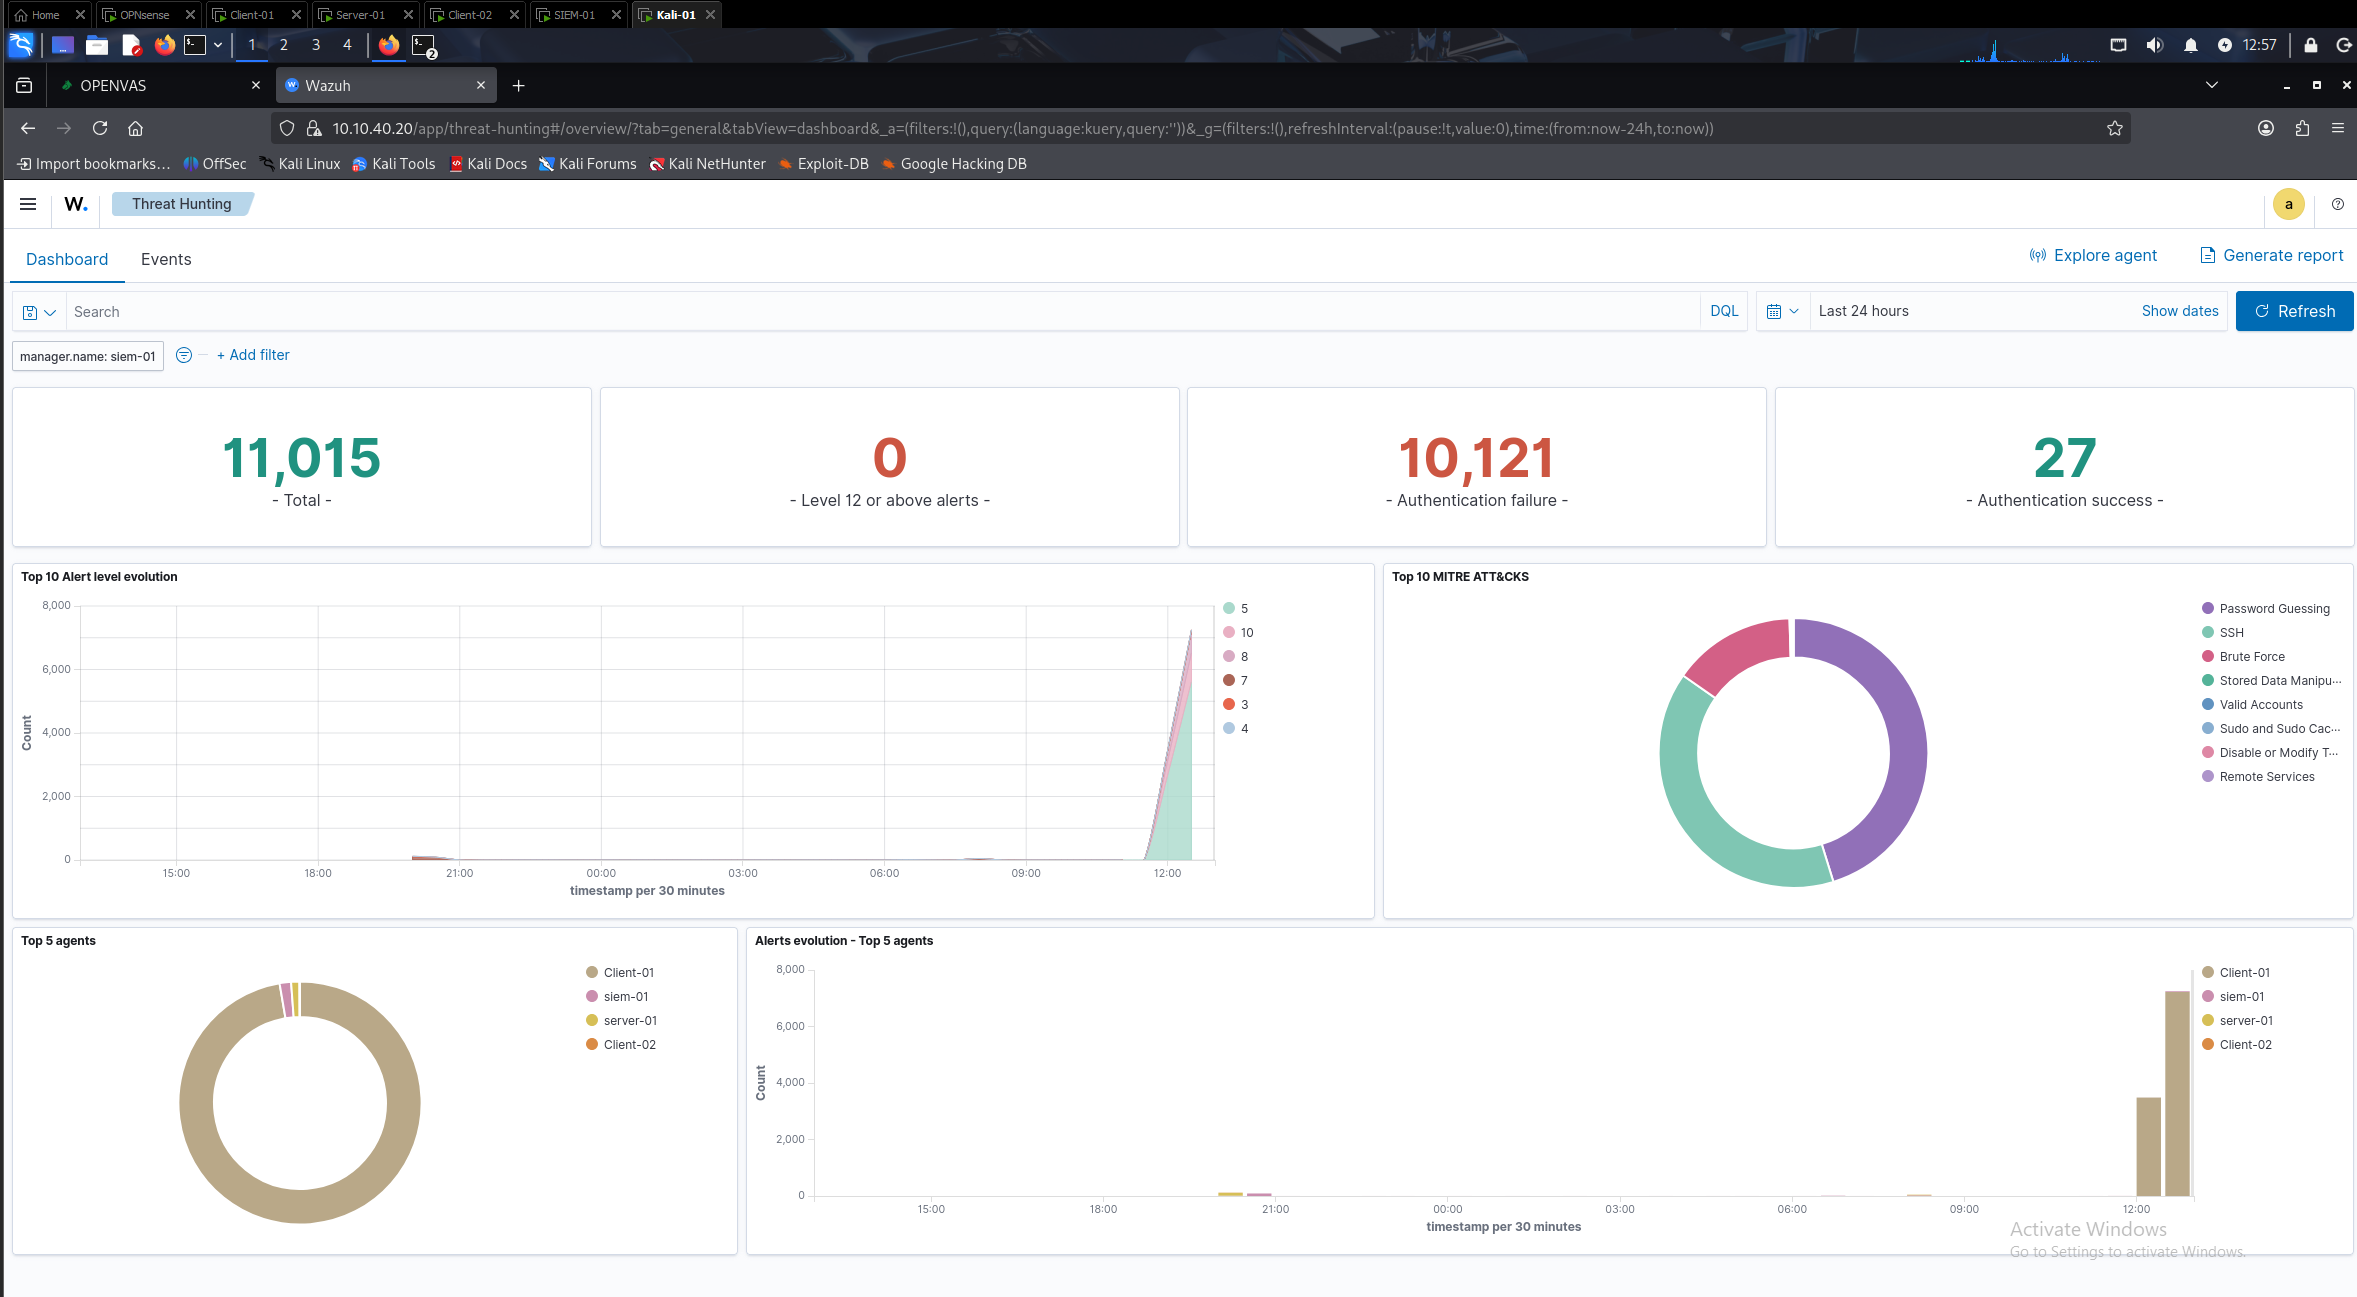Image resolution: width=2357 pixels, height=1297 pixels.
Task: Click the Refresh button
Action: [2294, 311]
